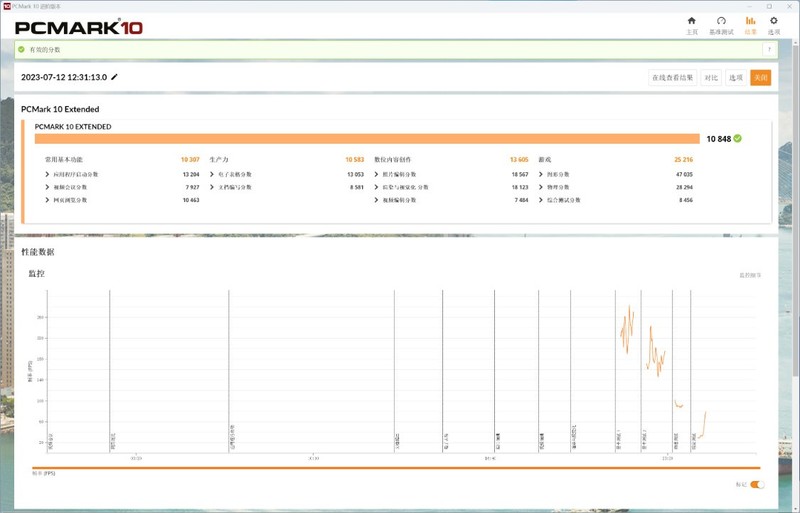Open the Options (选项) gear icon
800x513 pixels.
click(x=773, y=22)
